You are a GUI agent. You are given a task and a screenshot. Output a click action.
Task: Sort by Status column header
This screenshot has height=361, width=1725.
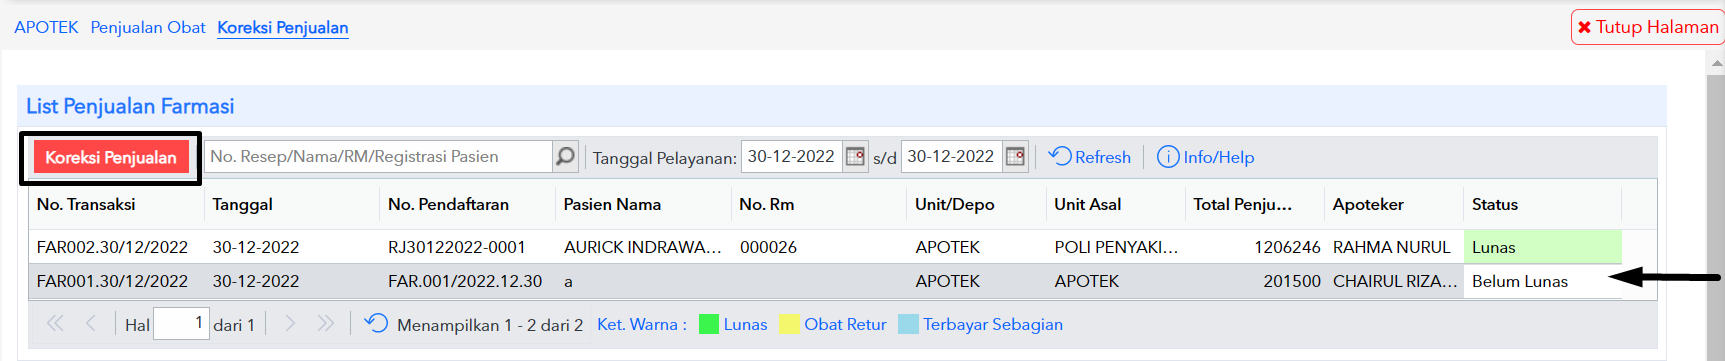point(1543,204)
